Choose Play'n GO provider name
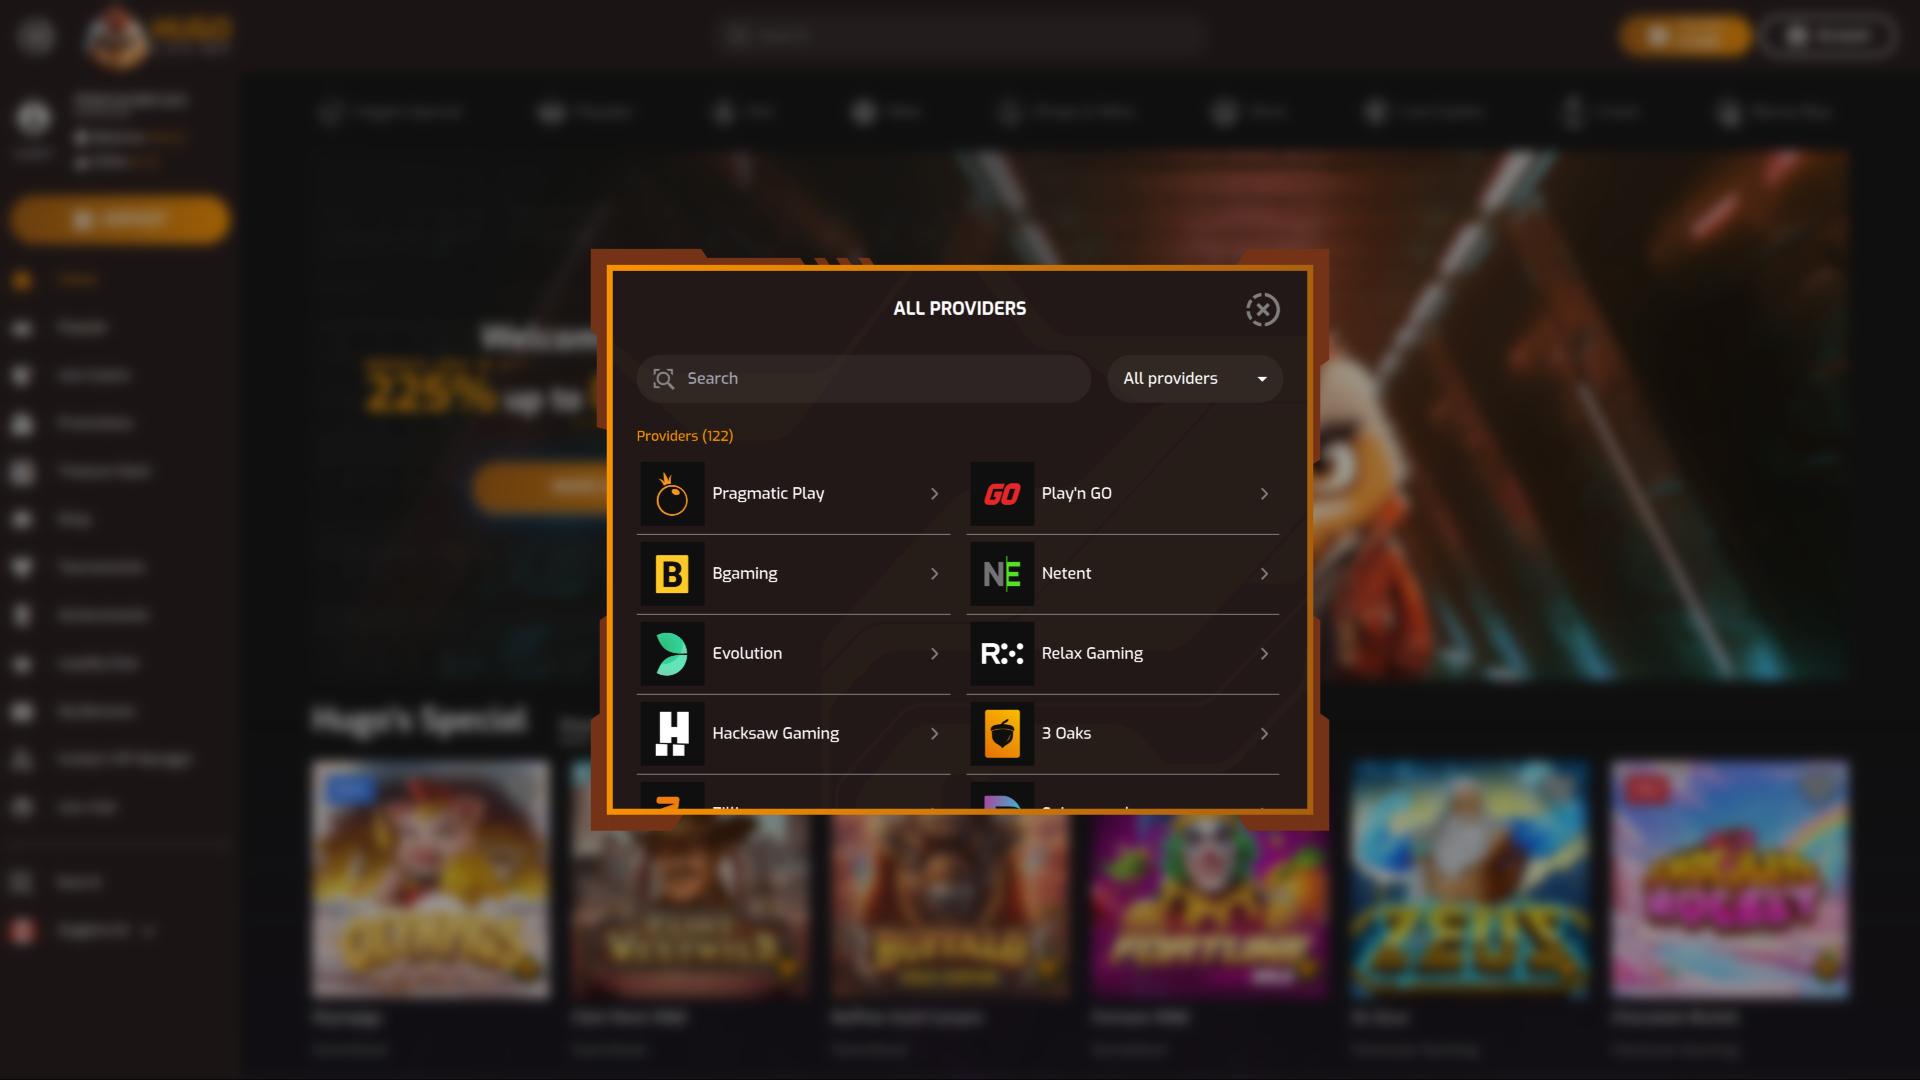Viewport: 1920px width, 1080px height. pyautogui.click(x=1076, y=494)
